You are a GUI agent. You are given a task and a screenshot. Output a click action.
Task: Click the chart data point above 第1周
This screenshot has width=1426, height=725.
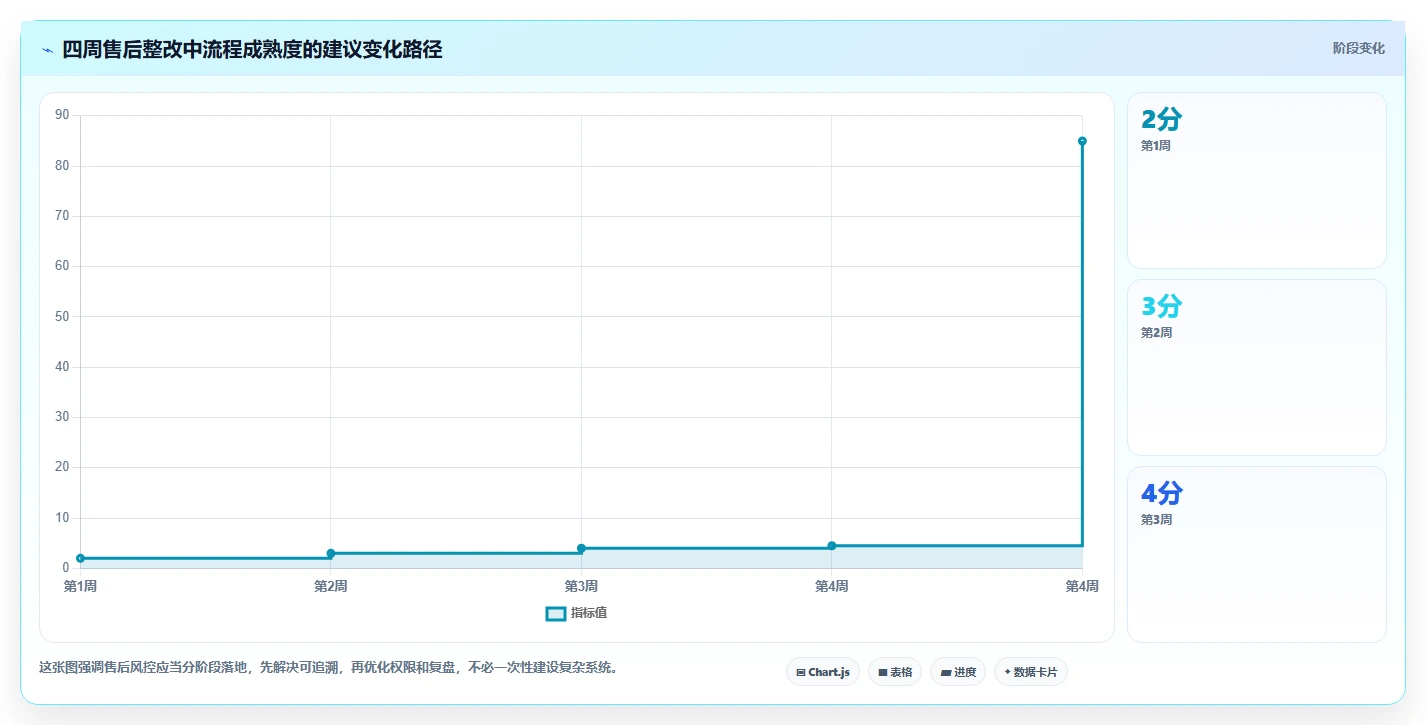(81, 558)
